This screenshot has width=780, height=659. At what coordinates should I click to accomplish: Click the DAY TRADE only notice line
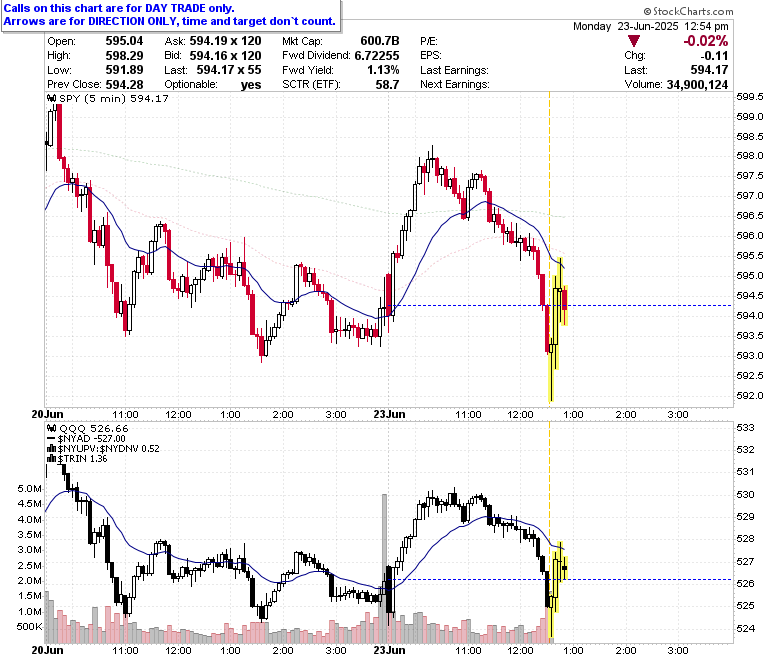click(x=119, y=8)
